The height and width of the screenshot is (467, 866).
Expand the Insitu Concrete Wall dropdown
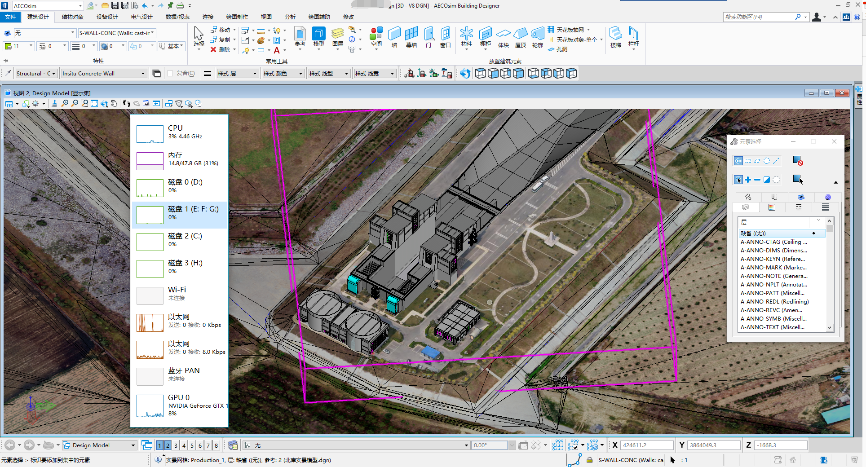(x=143, y=73)
